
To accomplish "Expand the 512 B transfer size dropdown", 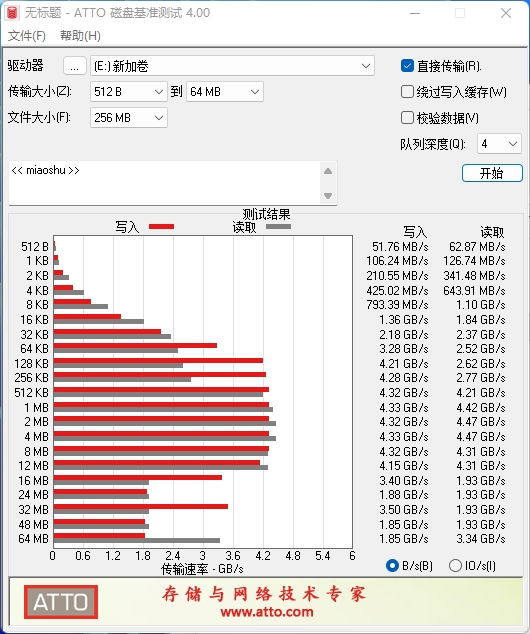I will pyautogui.click(x=129, y=92).
